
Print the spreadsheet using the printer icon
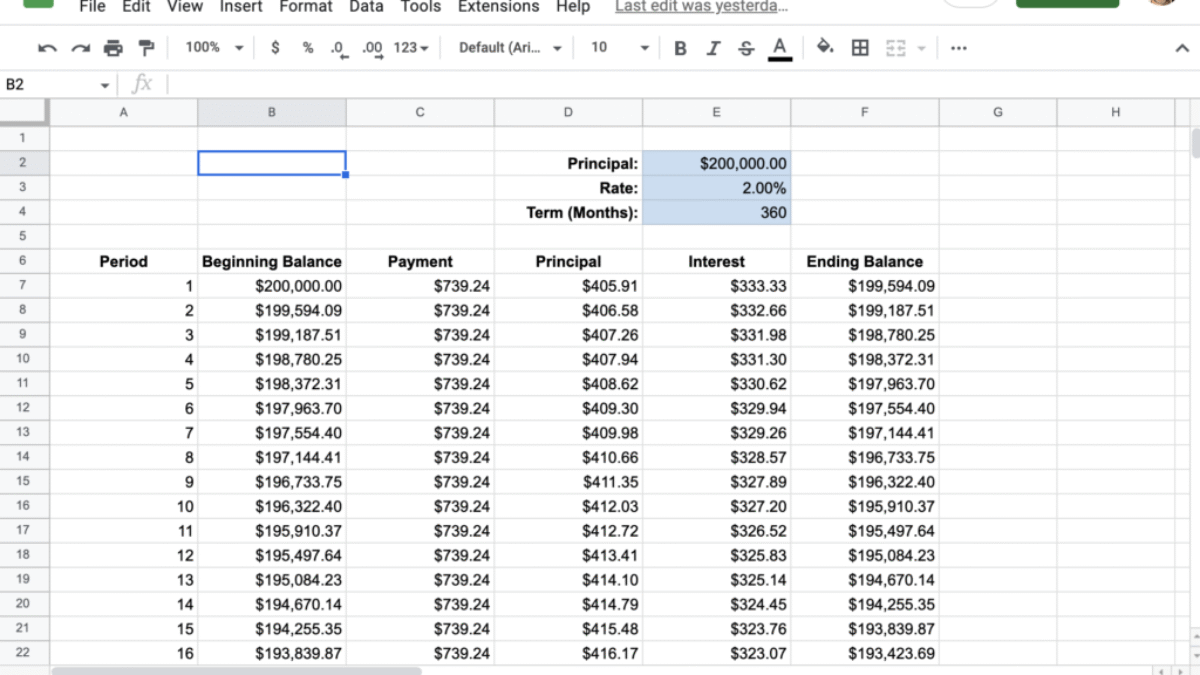pos(113,48)
